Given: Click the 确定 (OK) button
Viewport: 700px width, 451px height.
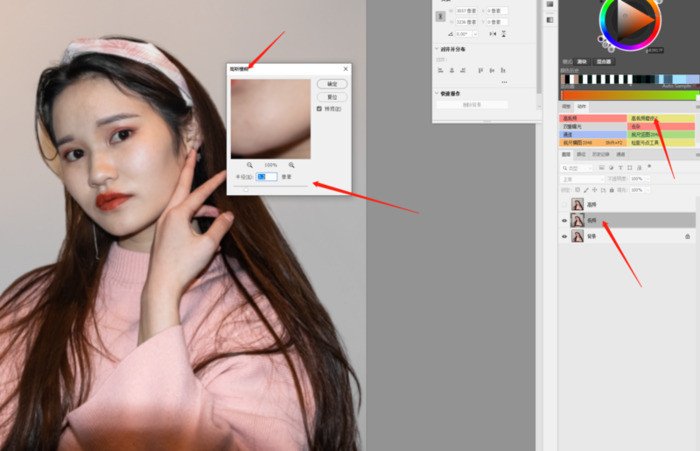Looking at the screenshot, I should [x=332, y=84].
